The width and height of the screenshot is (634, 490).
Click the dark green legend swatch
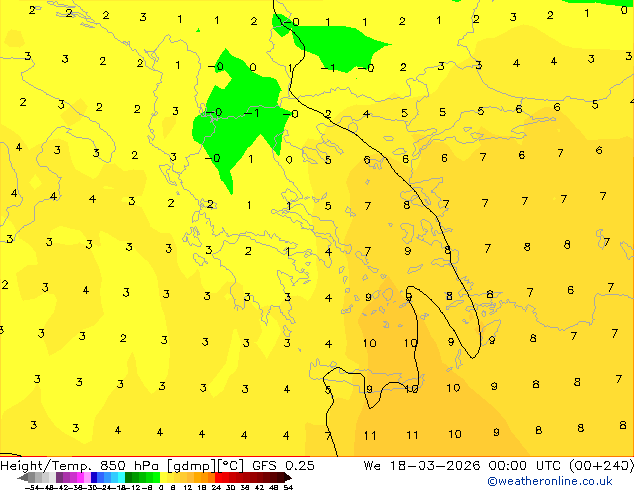[128, 477]
